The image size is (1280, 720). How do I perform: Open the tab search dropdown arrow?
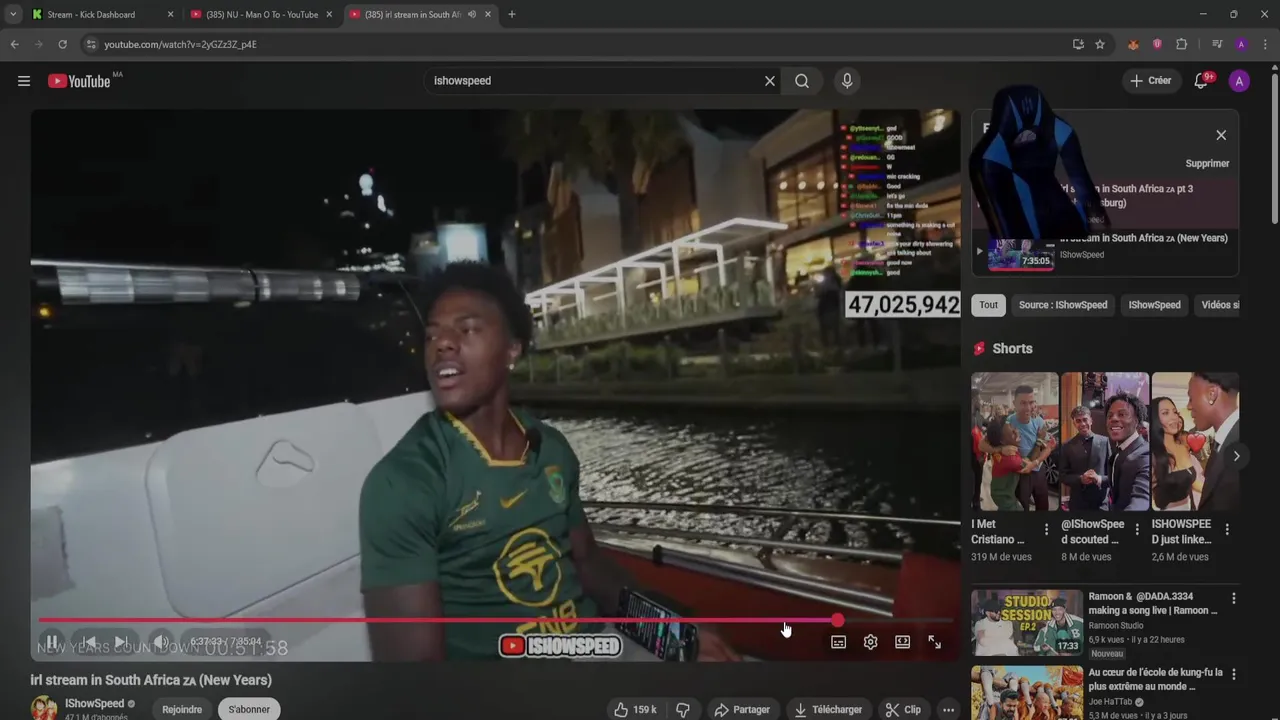pos(13,15)
